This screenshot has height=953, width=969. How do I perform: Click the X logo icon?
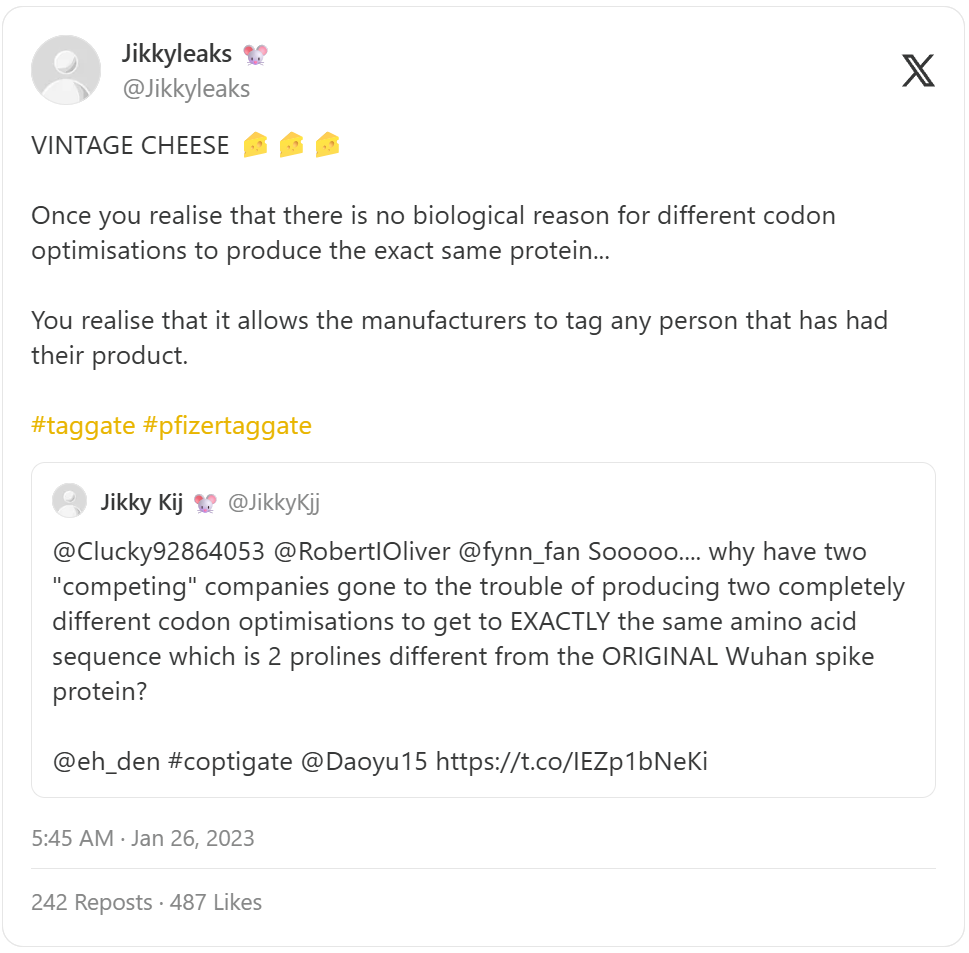(x=918, y=70)
